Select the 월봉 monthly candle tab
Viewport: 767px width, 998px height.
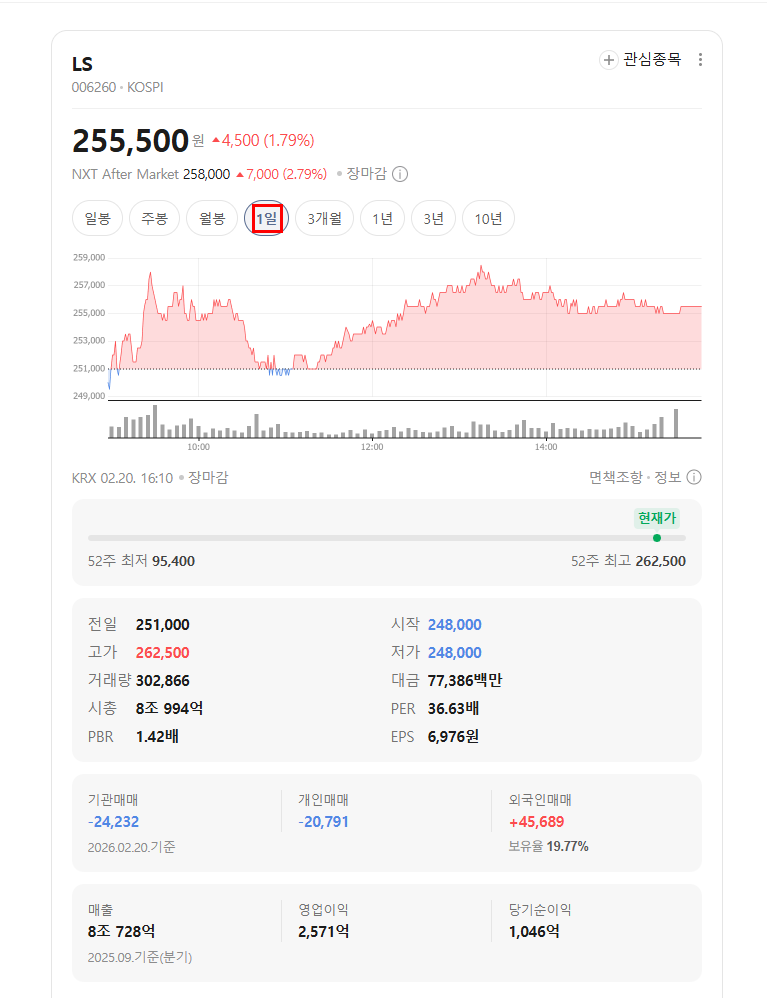coord(212,218)
